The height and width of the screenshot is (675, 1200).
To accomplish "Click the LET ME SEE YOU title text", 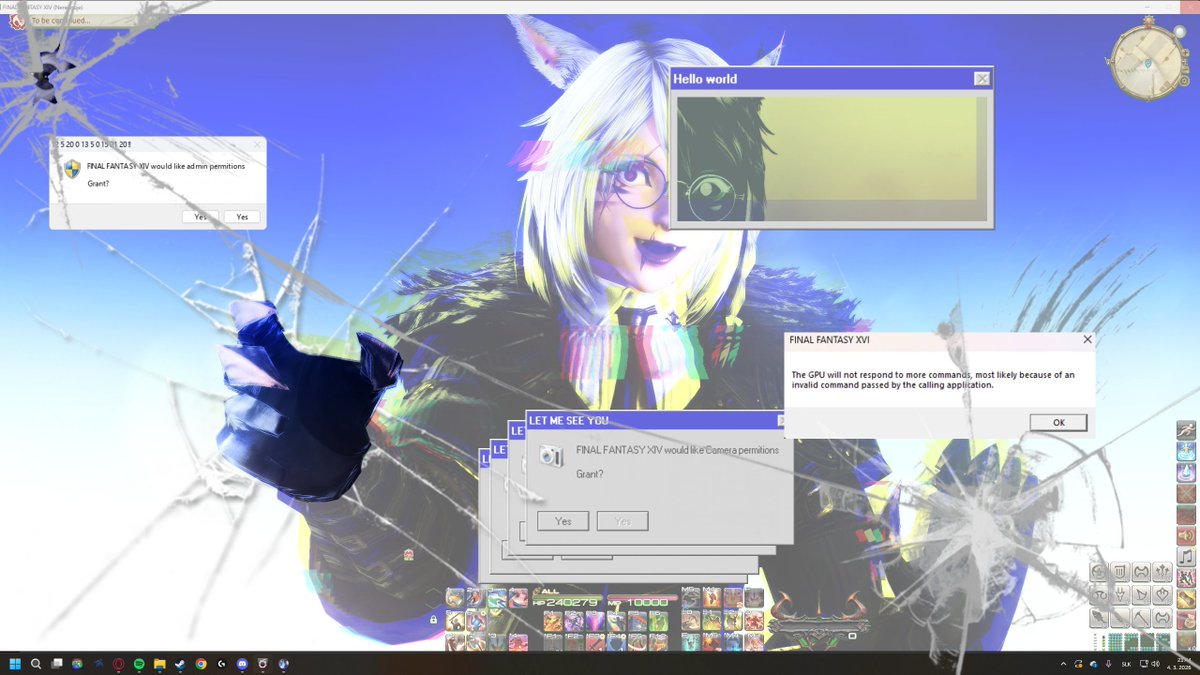I will coord(569,420).
